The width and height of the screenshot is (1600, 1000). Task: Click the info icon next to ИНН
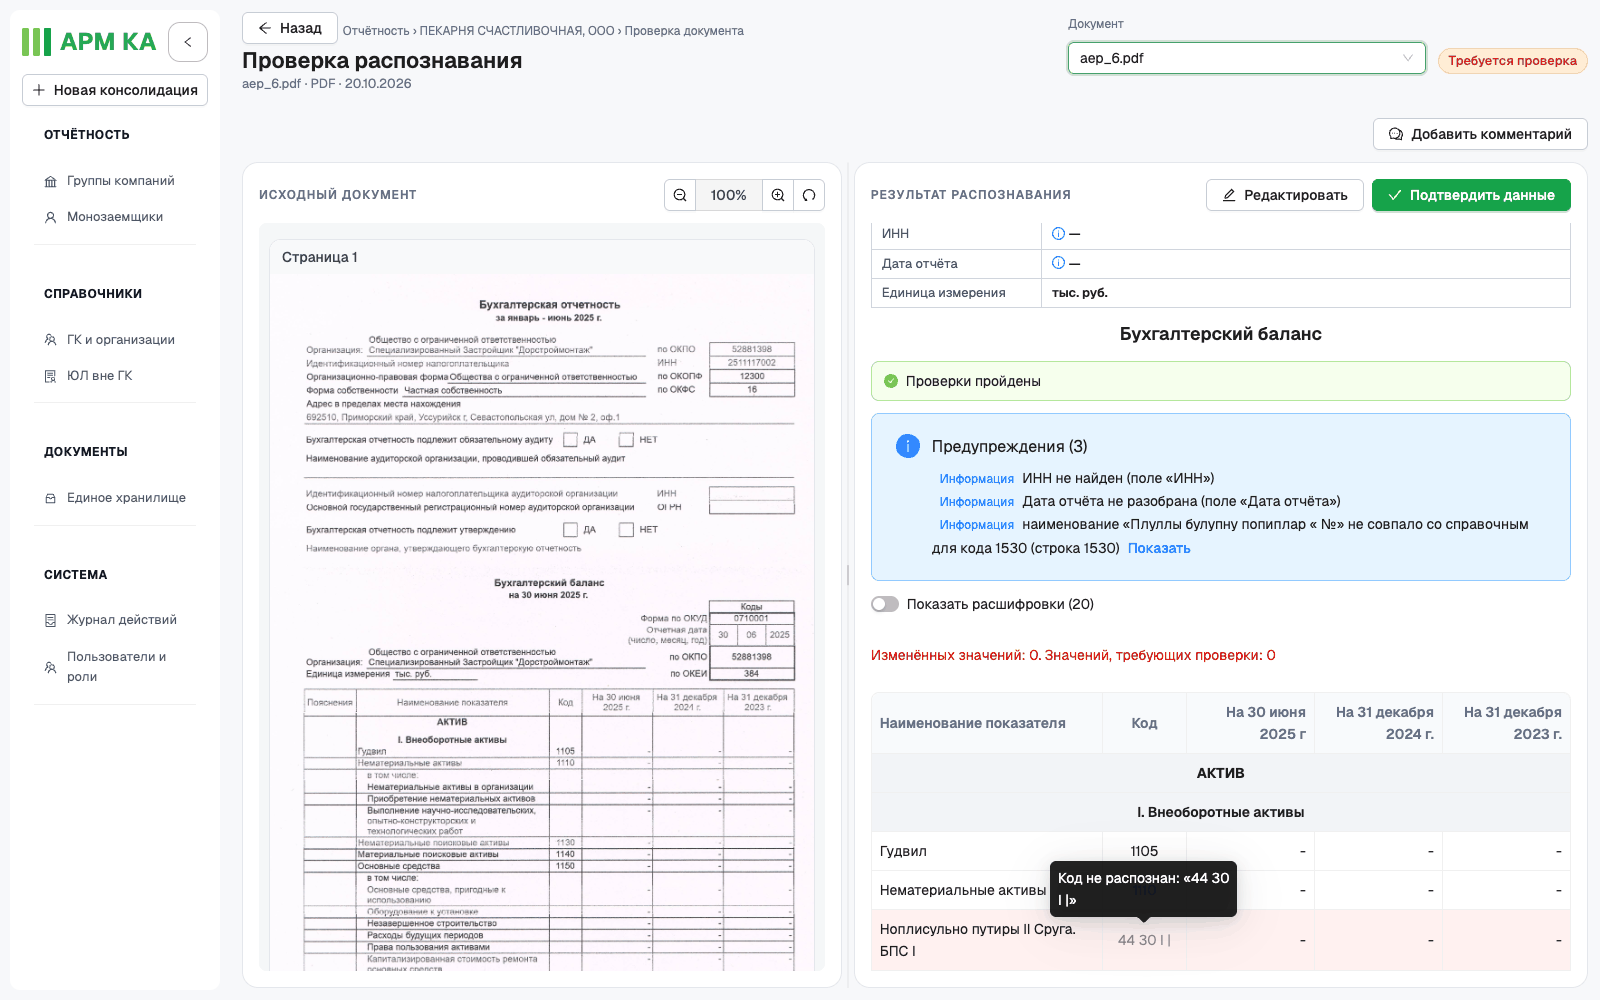click(x=1058, y=234)
